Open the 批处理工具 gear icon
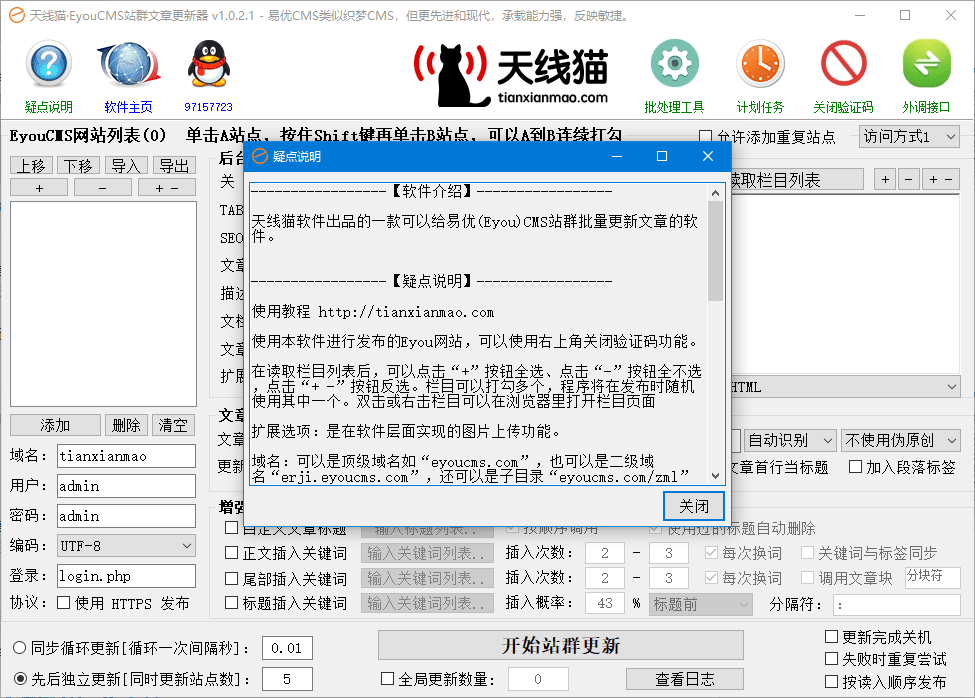975x698 pixels. point(675,63)
